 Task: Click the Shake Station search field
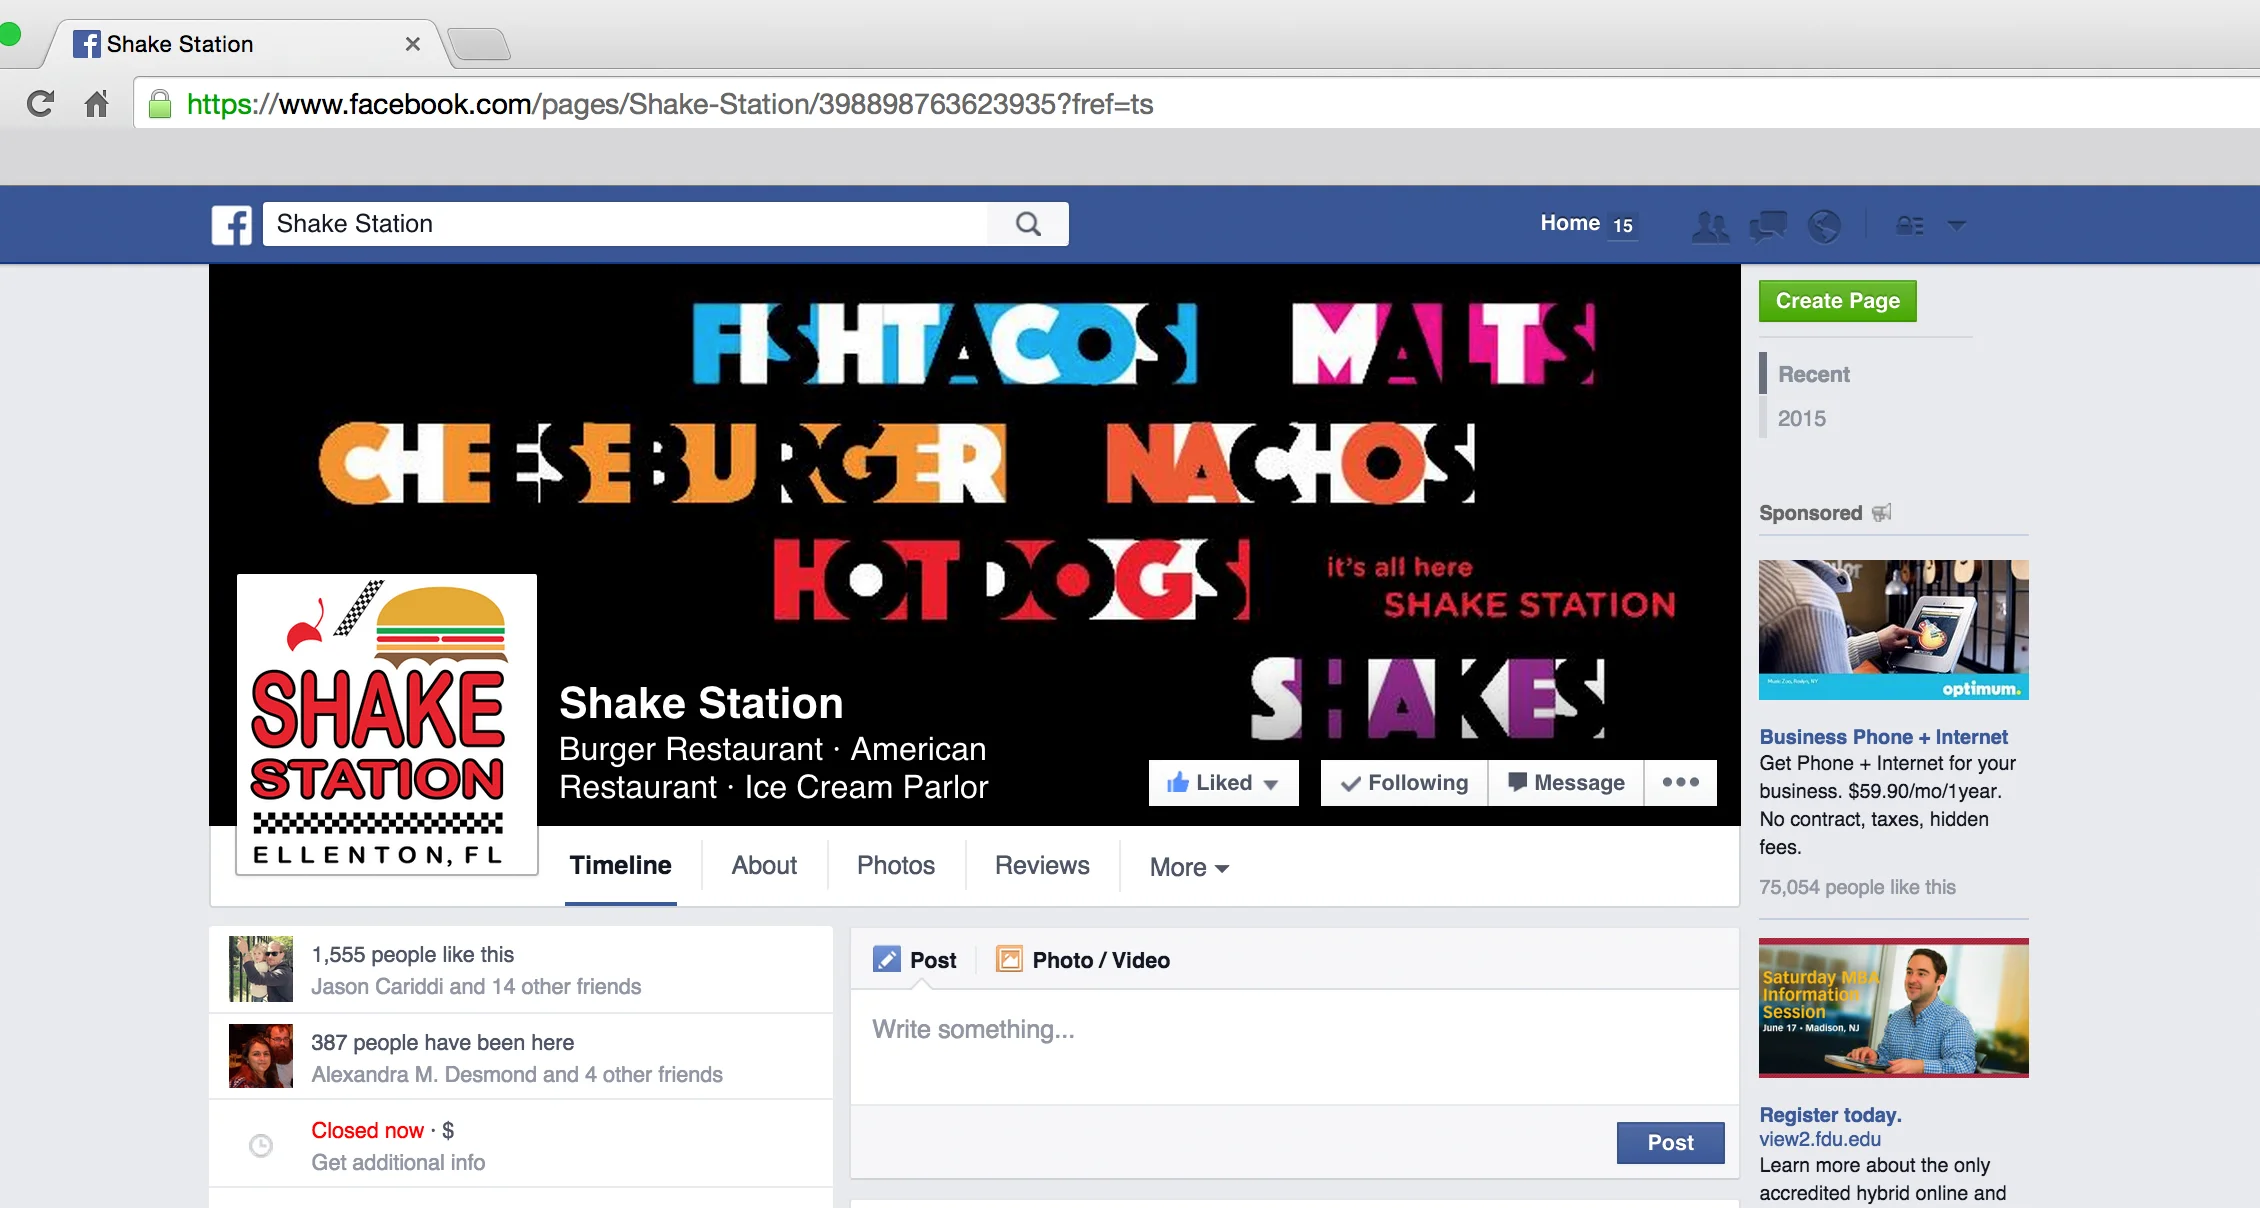coord(626,224)
